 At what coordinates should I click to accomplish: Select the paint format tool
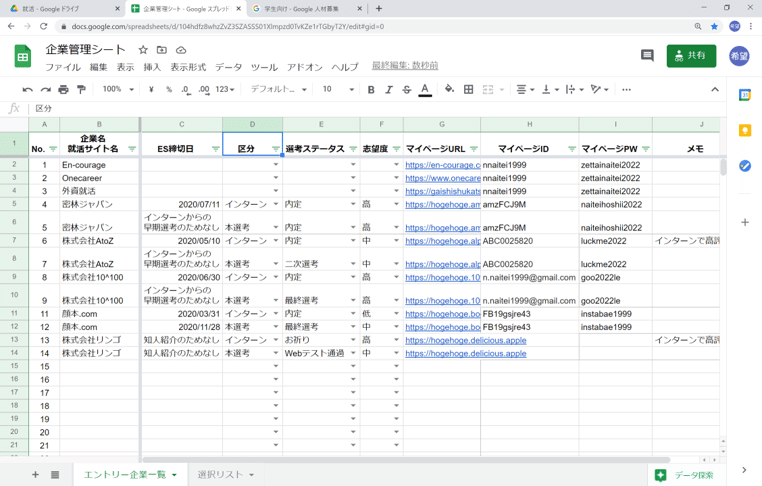[x=81, y=89]
